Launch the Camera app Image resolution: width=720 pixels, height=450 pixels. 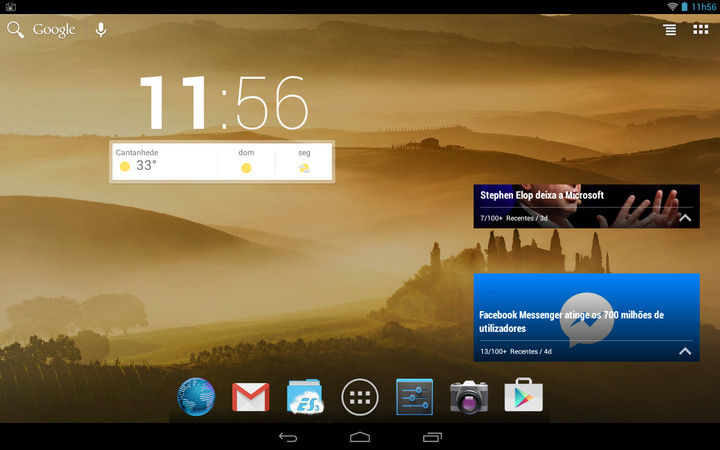coord(468,397)
